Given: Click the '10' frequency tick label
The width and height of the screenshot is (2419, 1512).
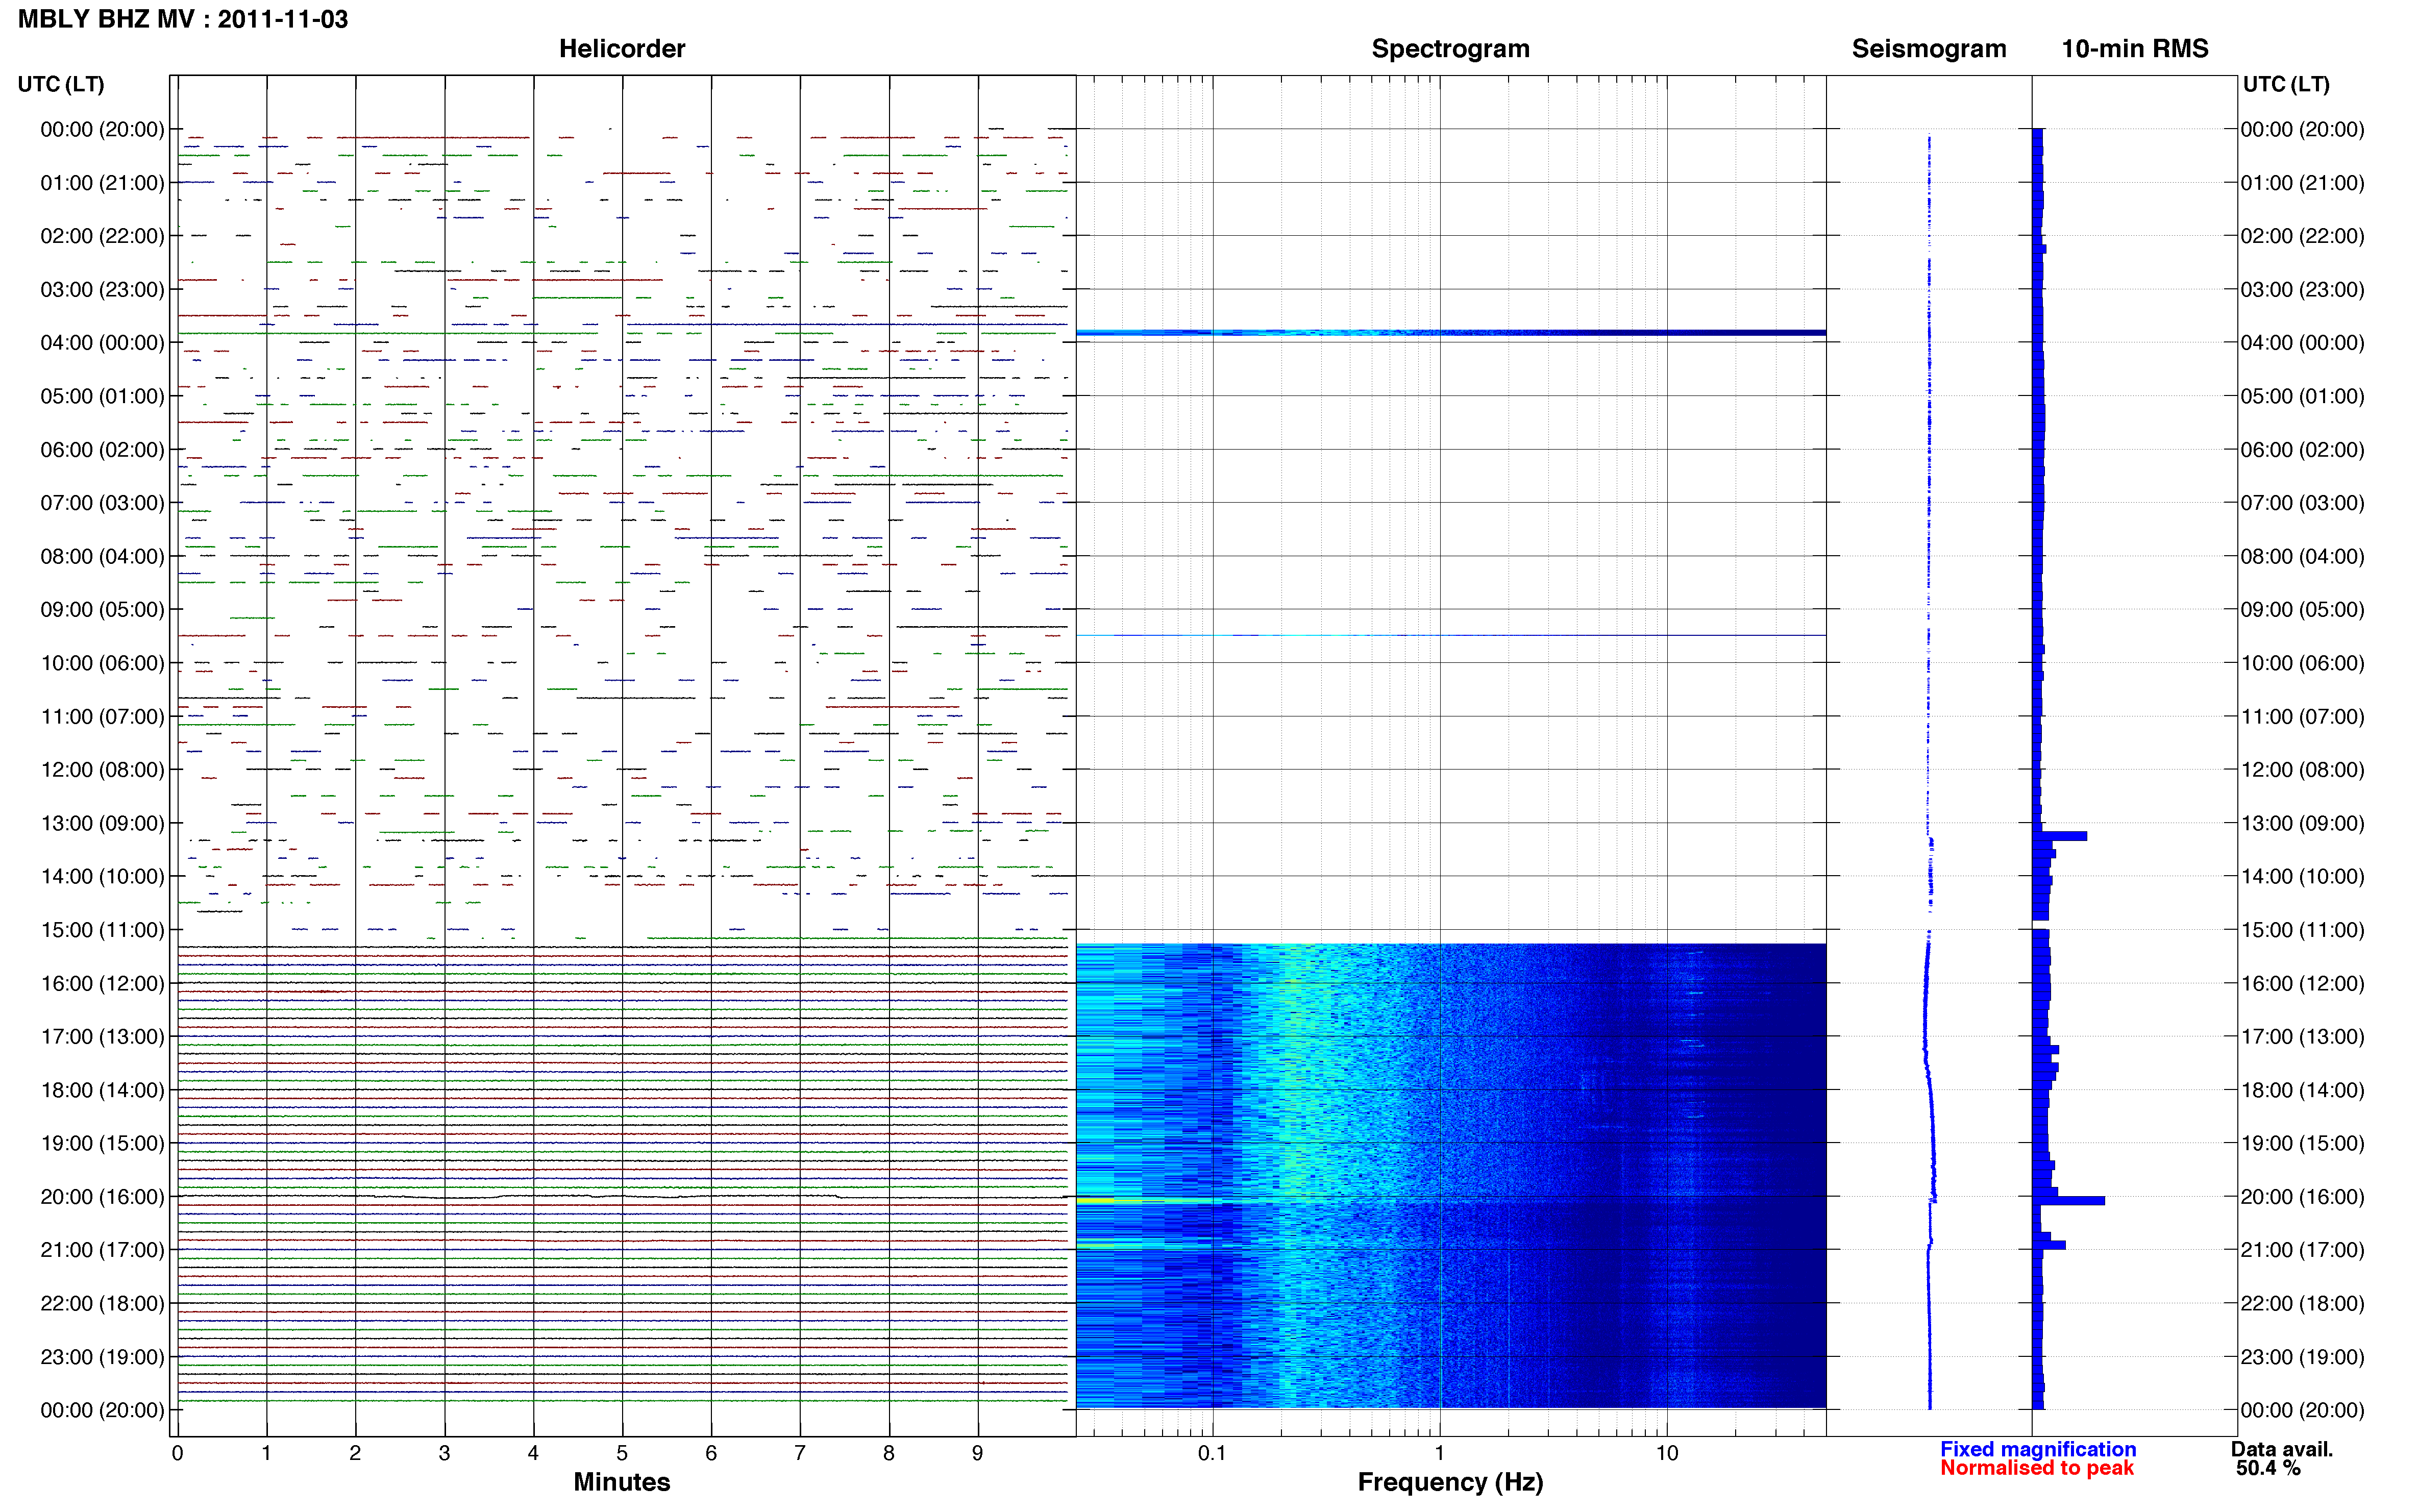Looking at the screenshot, I should point(1666,1453).
